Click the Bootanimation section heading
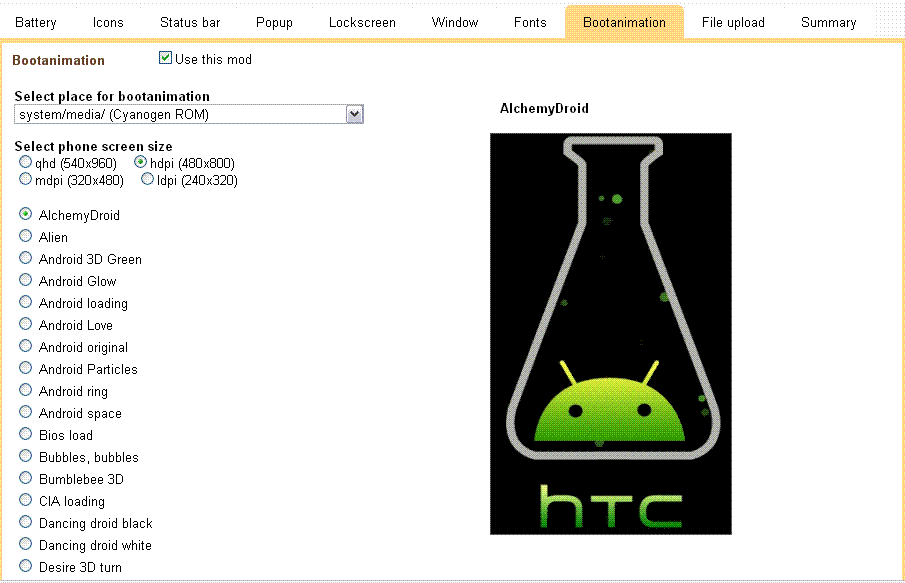 click(x=58, y=60)
